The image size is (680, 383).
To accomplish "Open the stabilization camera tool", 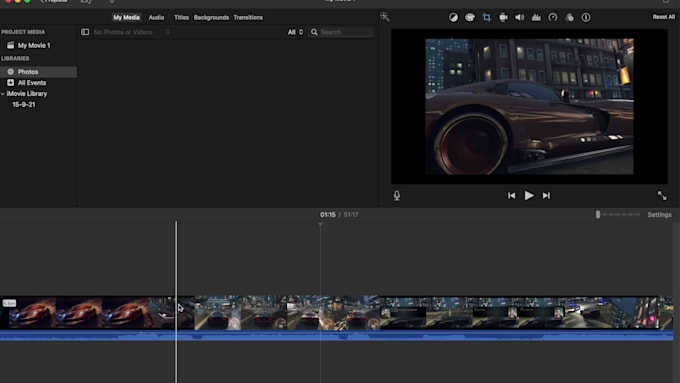I will (503, 17).
